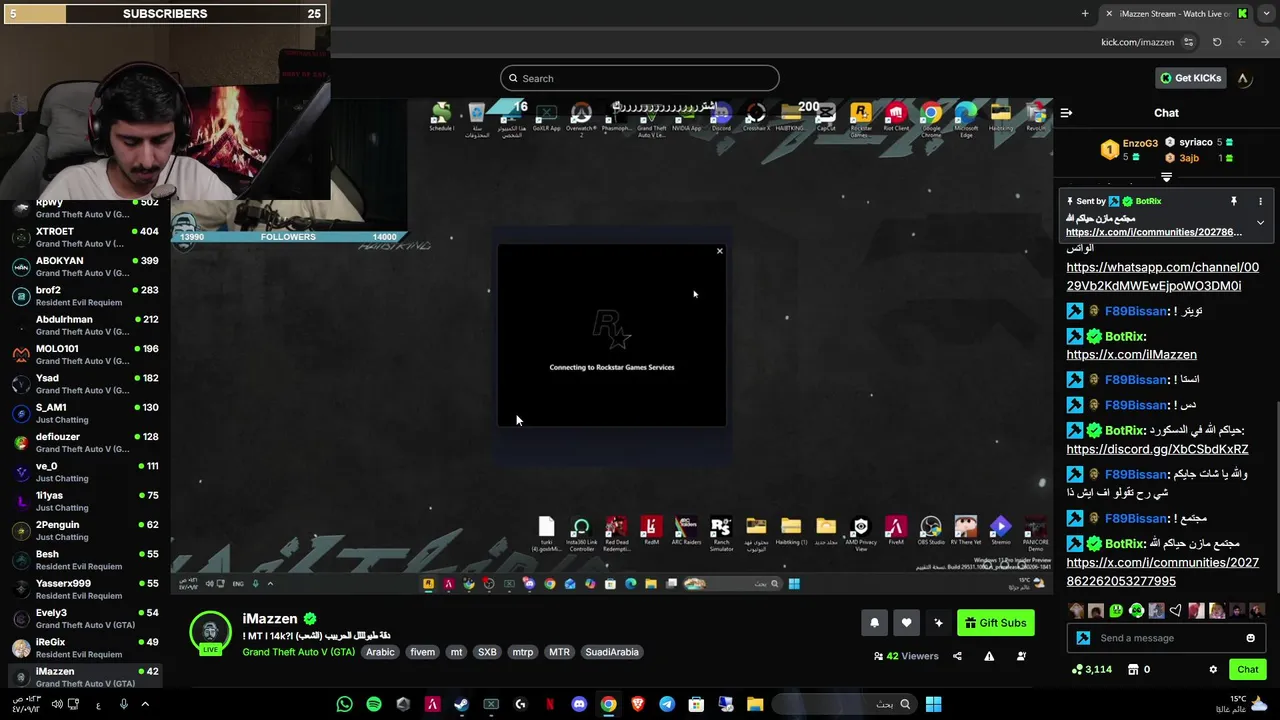Open the emoji picker in chat input
Viewport: 1280px width, 720px height.
coord(1250,638)
